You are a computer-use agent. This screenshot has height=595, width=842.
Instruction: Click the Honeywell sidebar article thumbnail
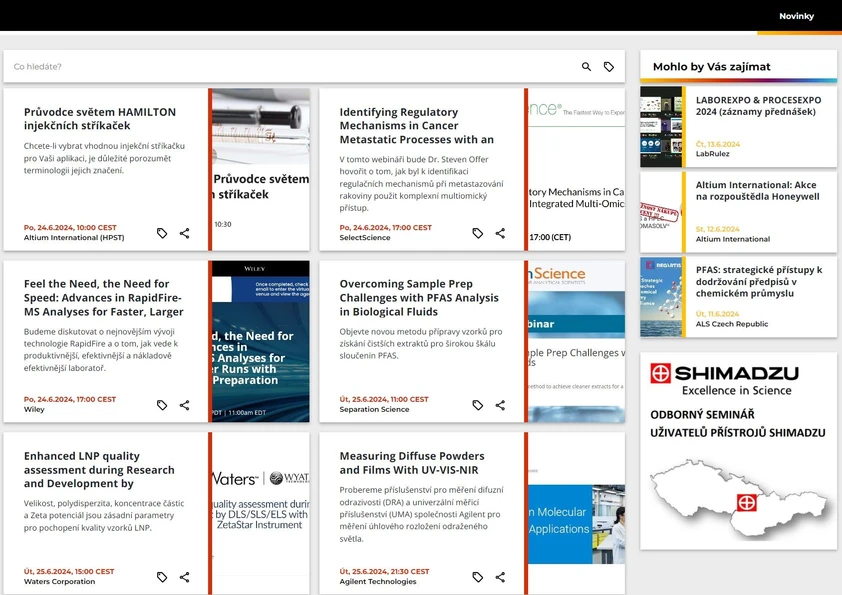coord(661,212)
